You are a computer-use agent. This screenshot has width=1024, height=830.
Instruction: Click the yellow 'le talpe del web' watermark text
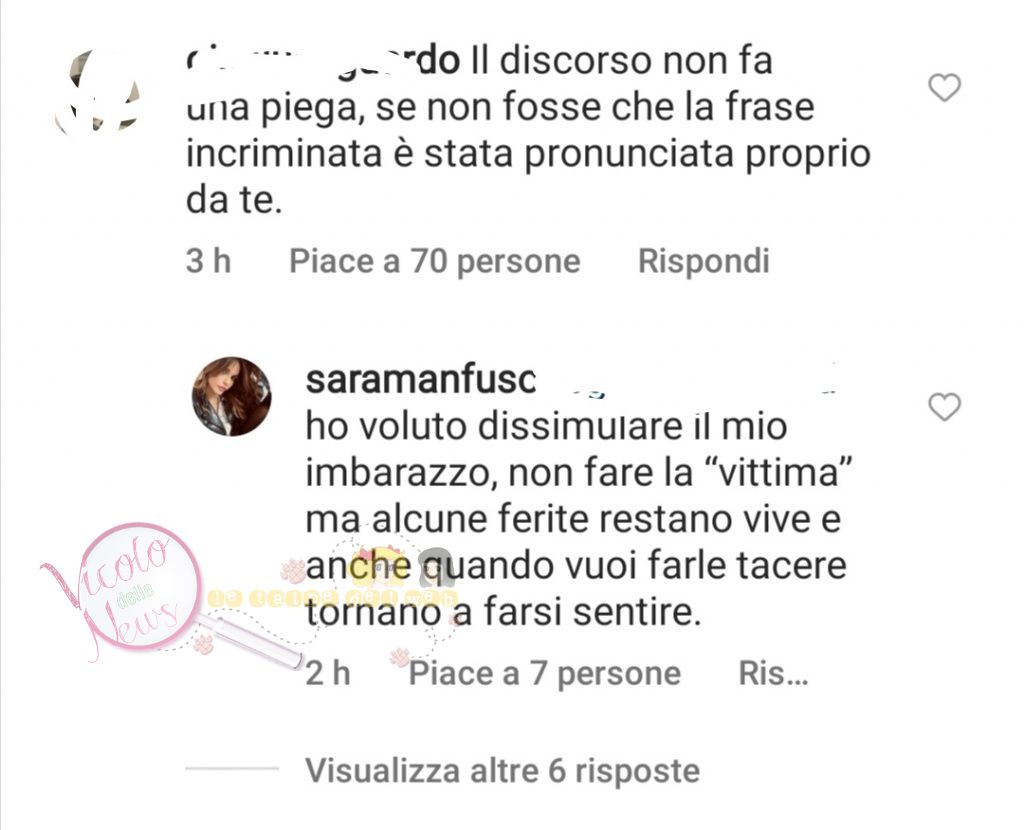point(333,598)
